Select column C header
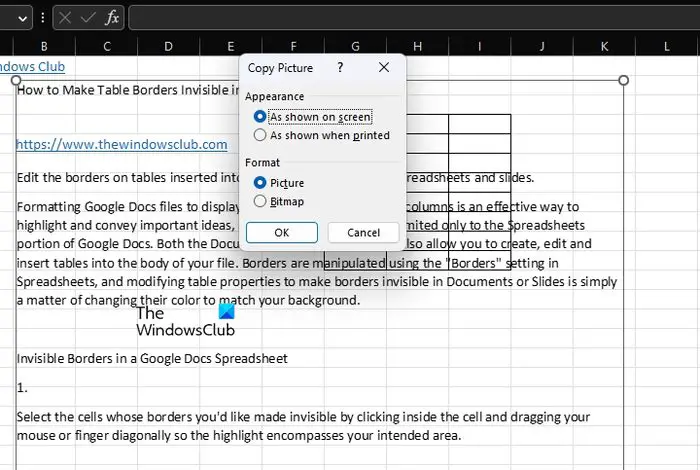The width and height of the screenshot is (700, 470). coord(107,46)
